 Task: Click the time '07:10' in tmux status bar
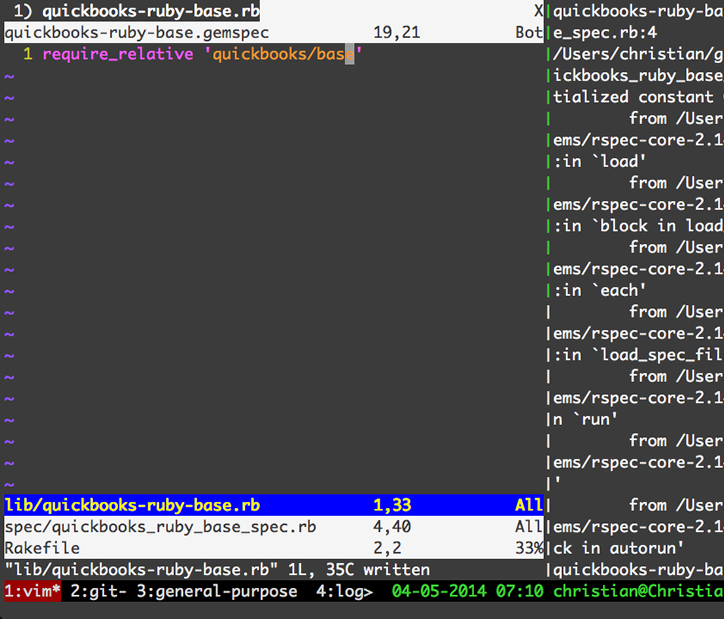pos(520,591)
